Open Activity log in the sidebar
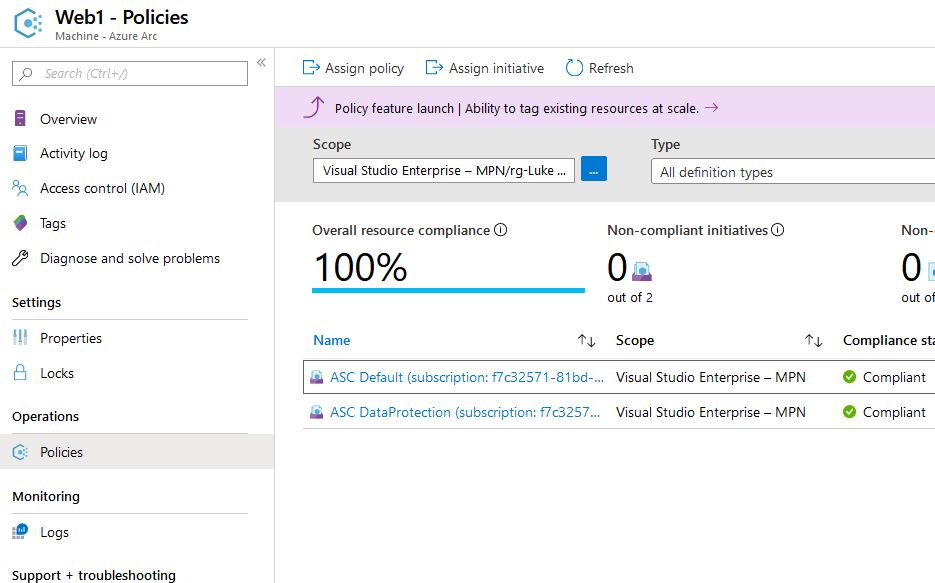 tap(74, 154)
